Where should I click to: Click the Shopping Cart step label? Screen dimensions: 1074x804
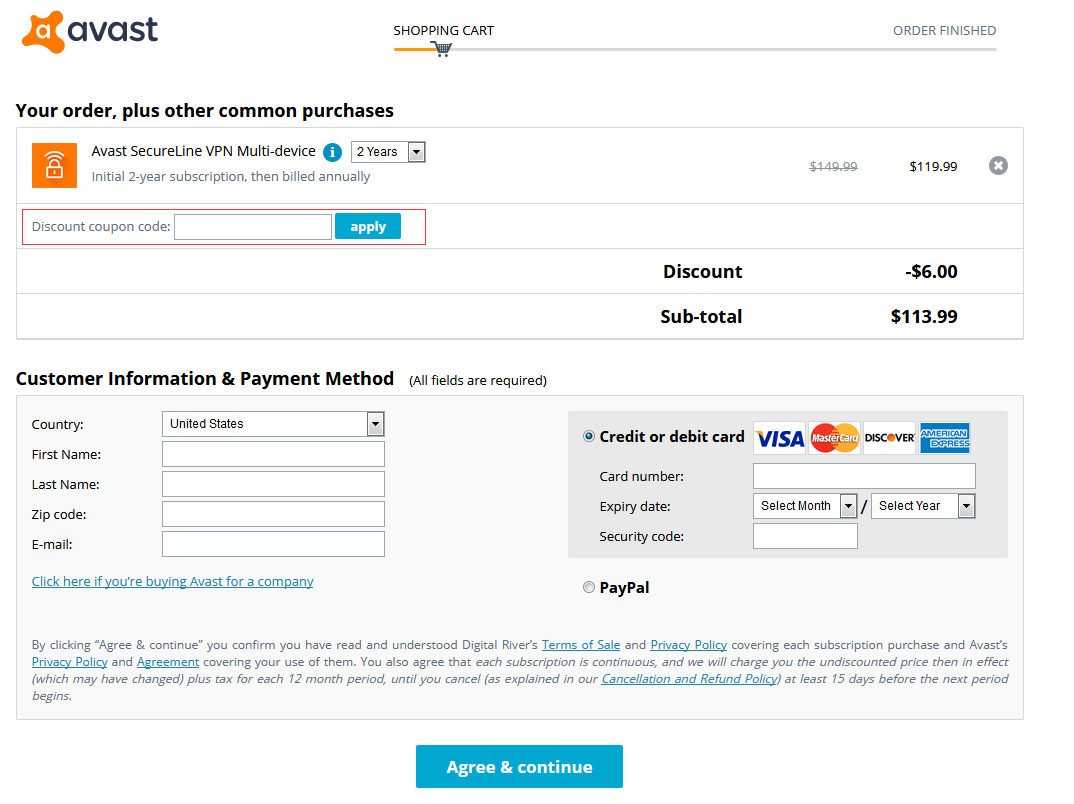(x=443, y=31)
